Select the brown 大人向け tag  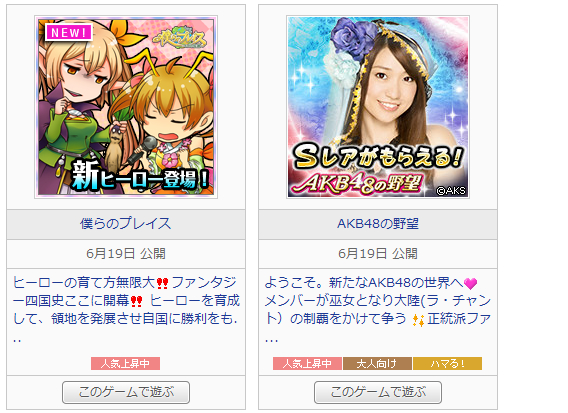377,363
